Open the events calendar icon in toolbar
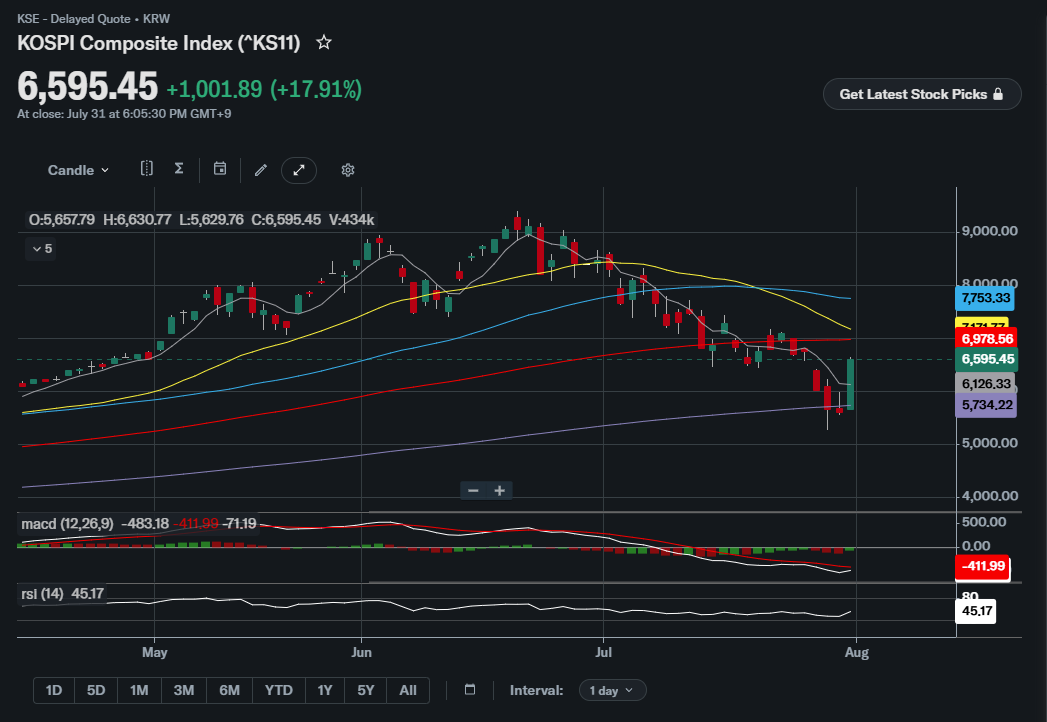Viewport: 1047px width, 722px height. (x=220, y=168)
